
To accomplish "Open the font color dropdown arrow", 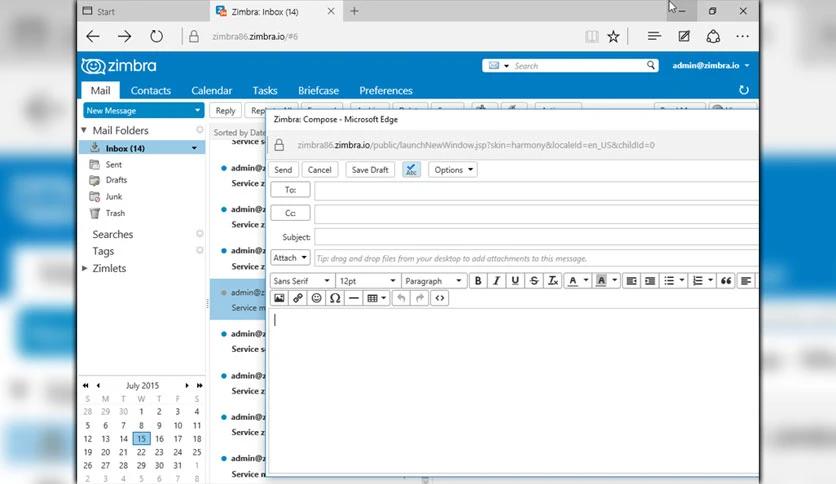I will tap(586, 281).
